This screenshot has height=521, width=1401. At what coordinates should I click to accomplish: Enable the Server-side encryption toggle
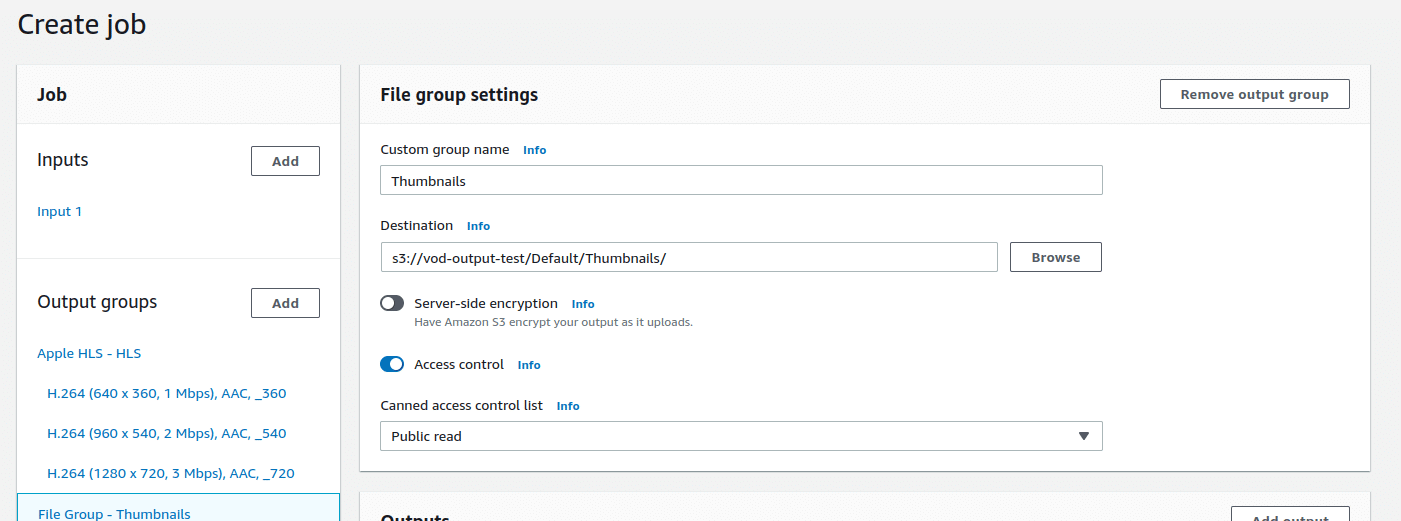(x=392, y=303)
